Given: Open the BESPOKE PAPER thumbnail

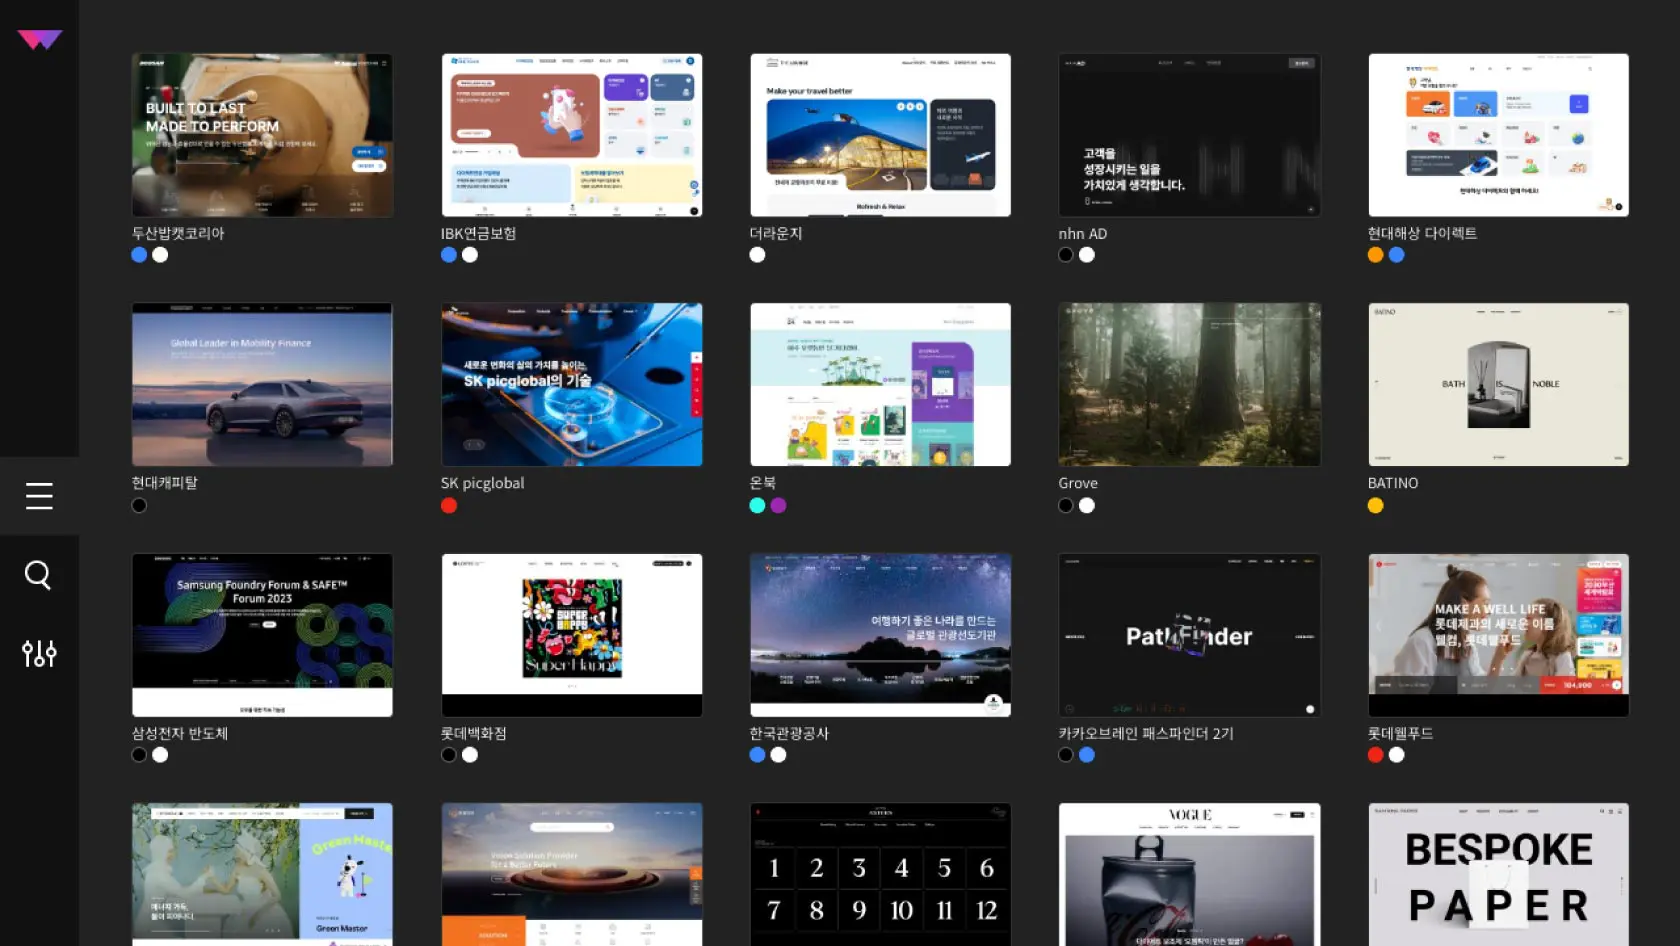Looking at the screenshot, I should pos(1498,875).
